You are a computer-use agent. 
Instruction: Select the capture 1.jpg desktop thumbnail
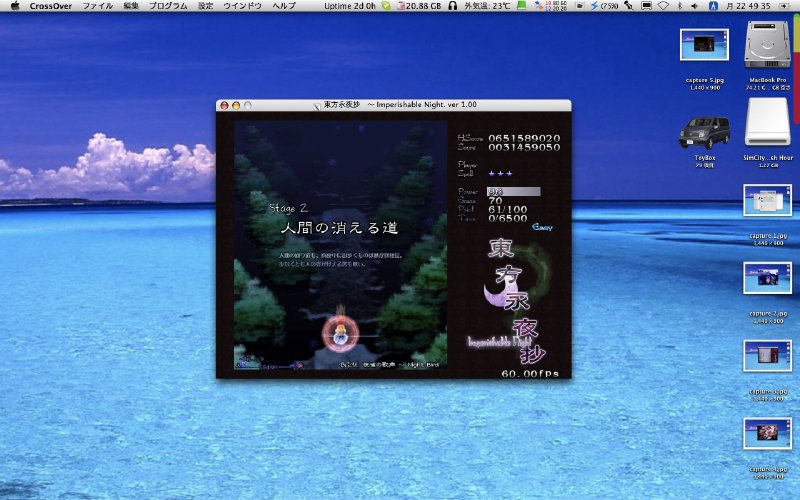[x=767, y=200]
